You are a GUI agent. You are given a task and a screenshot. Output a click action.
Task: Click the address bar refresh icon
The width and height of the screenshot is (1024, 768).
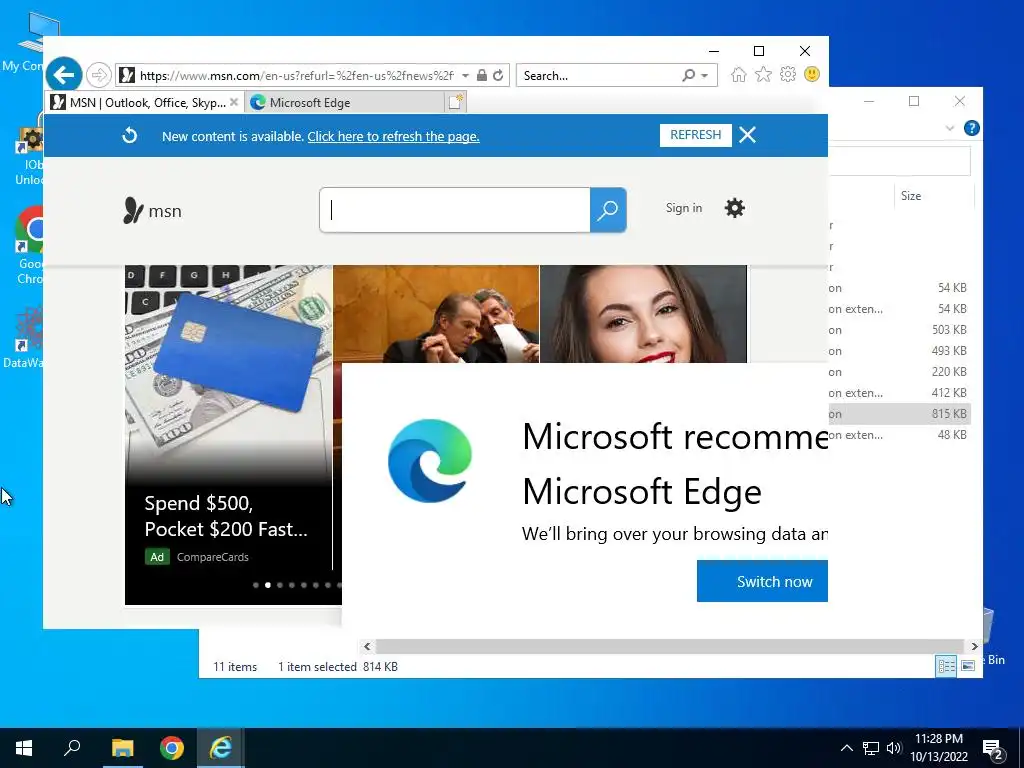[x=498, y=75]
